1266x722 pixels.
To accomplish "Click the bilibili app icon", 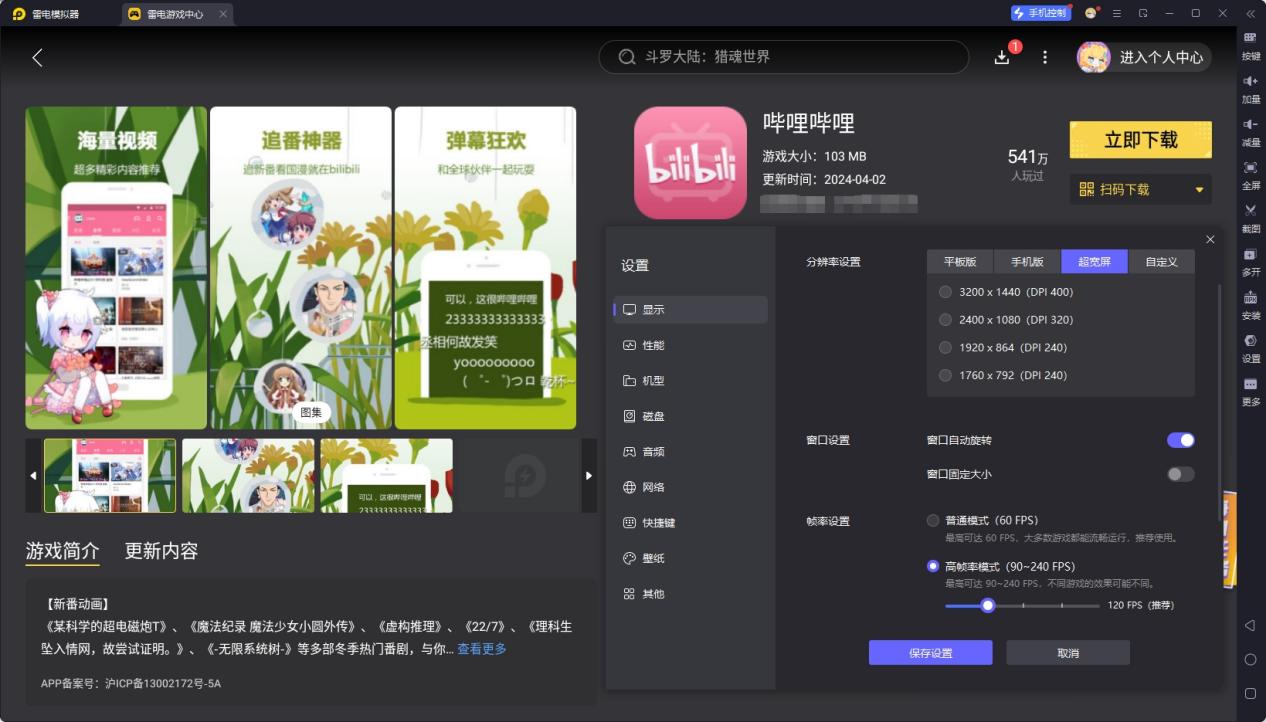I will click(x=690, y=163).
